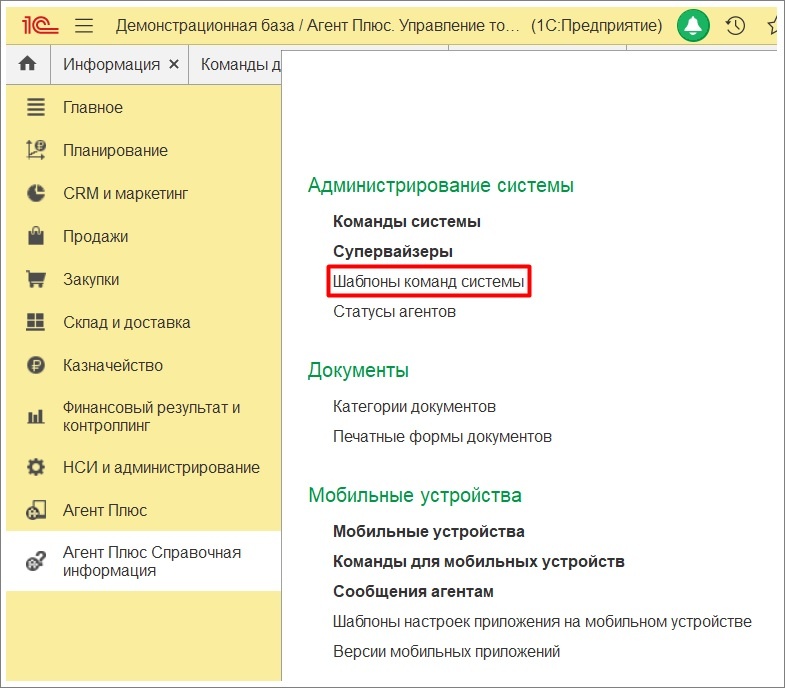Open Версии мобильных приложений link
785x688 pixels.
[447, 651]
